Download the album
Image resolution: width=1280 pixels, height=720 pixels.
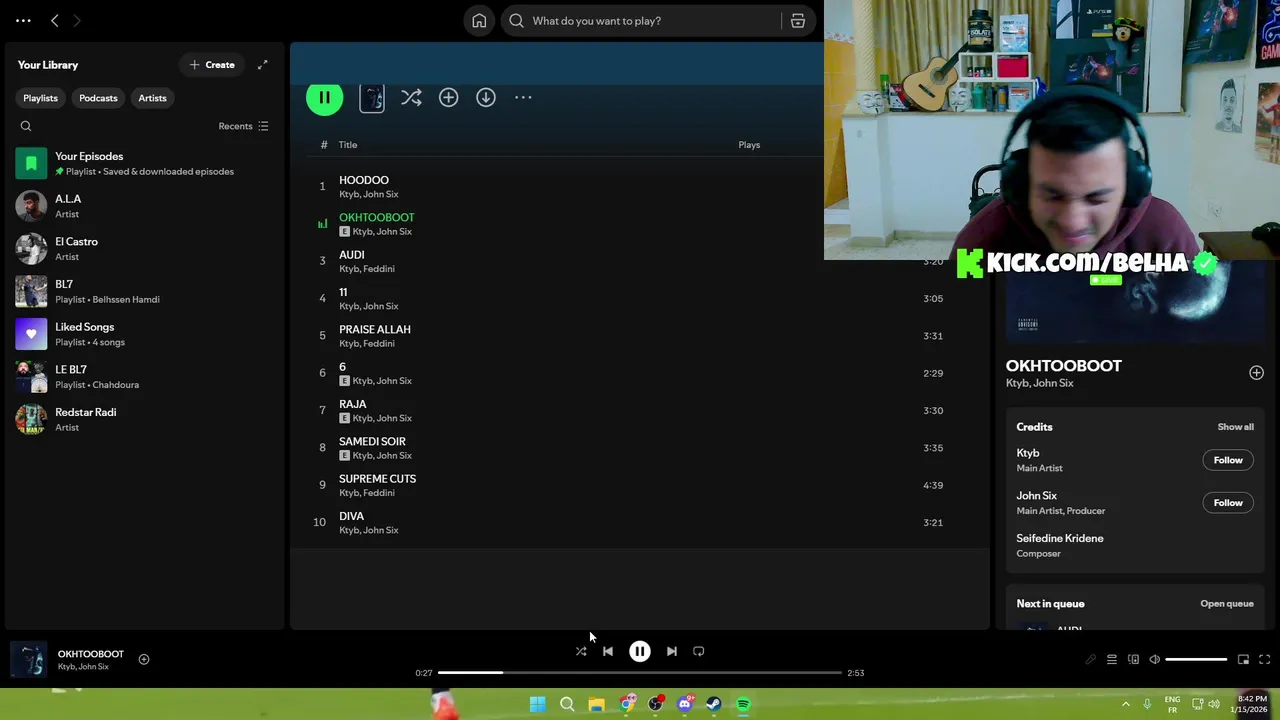[x=486, y=97]
